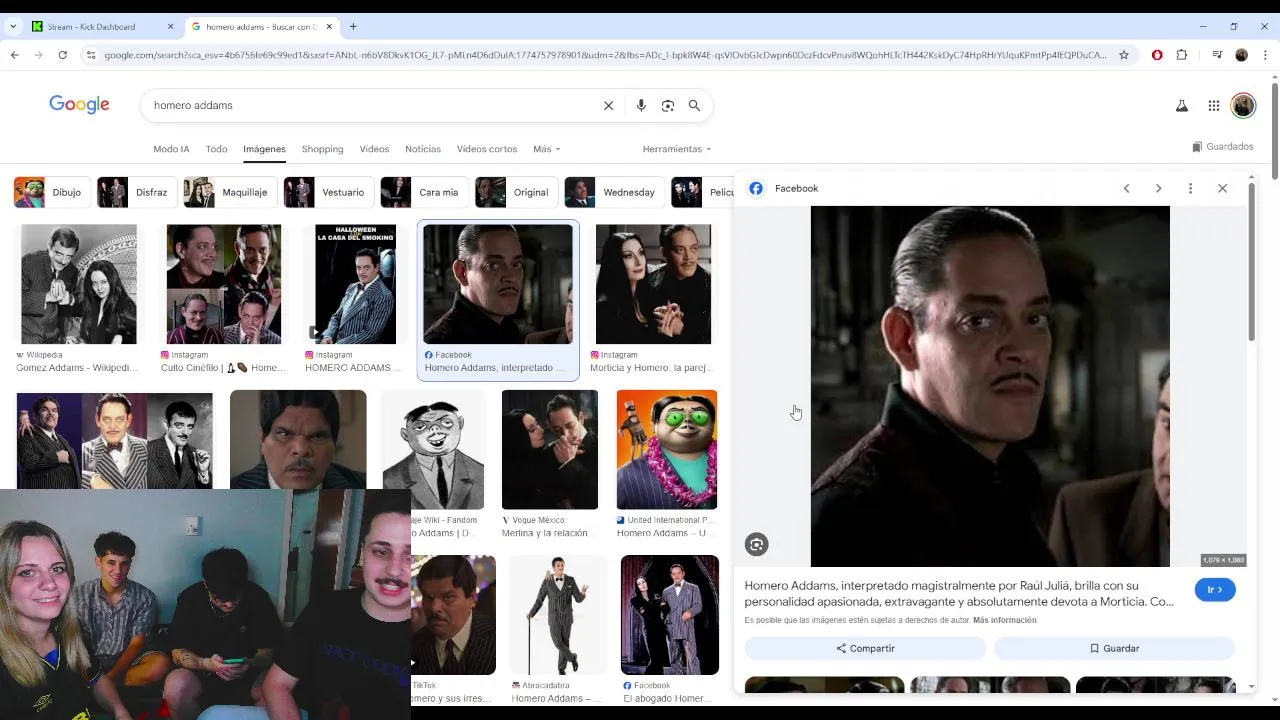Filter images by the Cara mía chip
This screenshot has width=1280, height=720.
click(x=424, y=192)
